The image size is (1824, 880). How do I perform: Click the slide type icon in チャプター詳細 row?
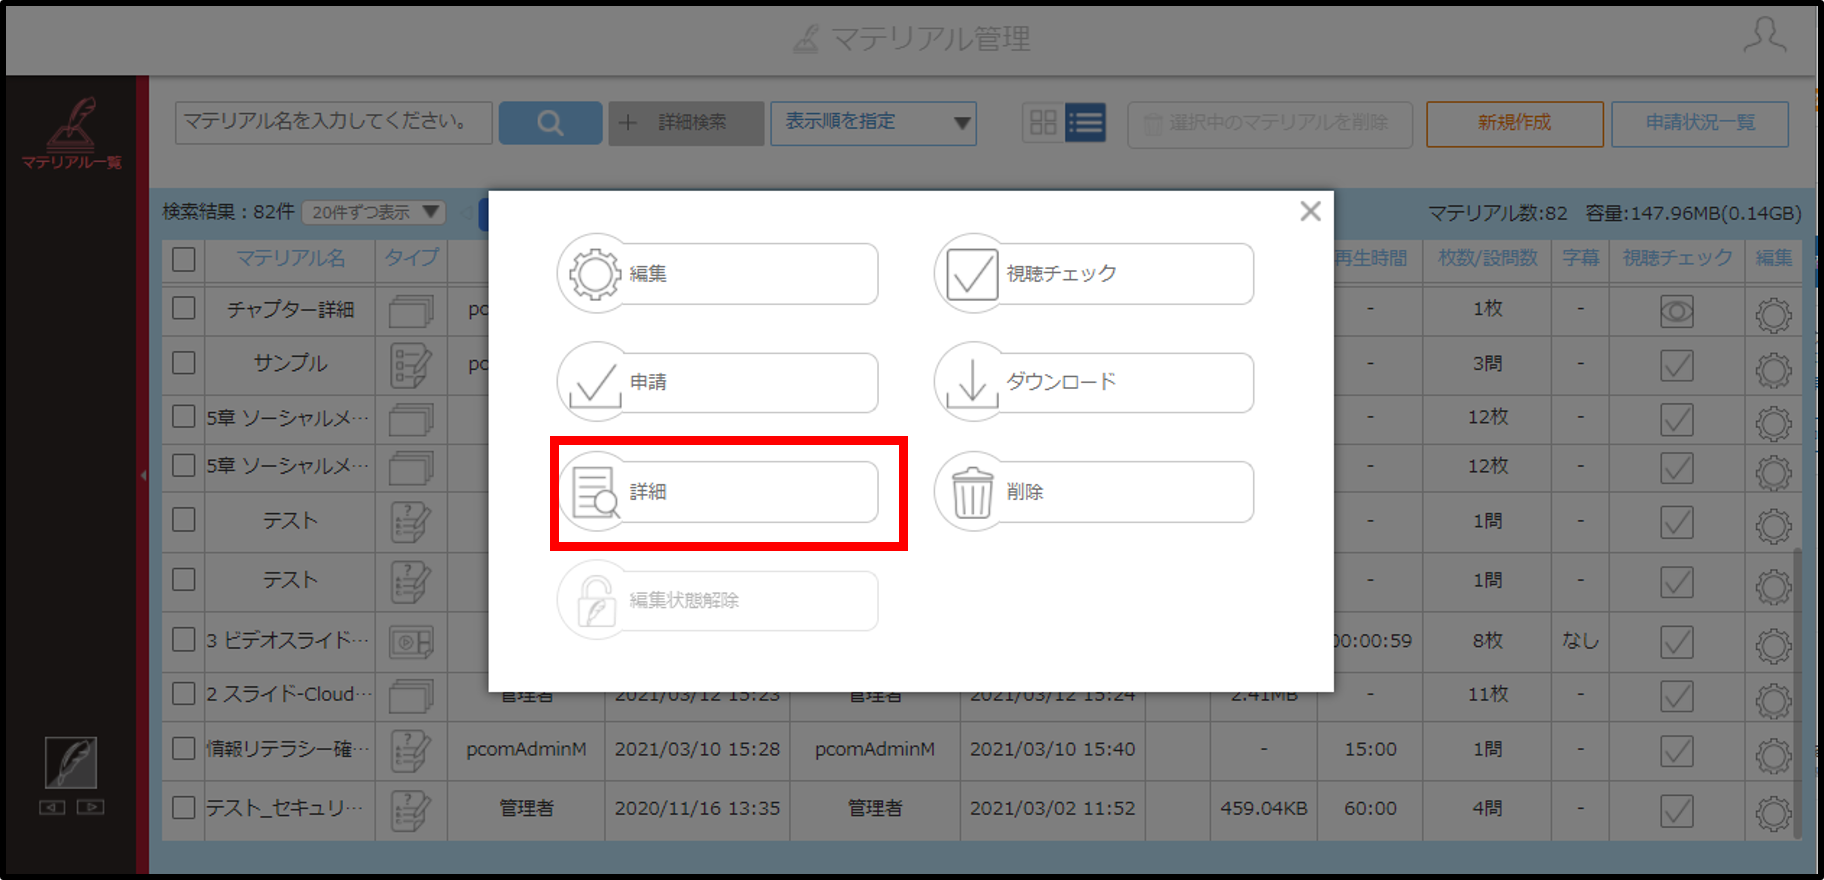tap(411, 311)
